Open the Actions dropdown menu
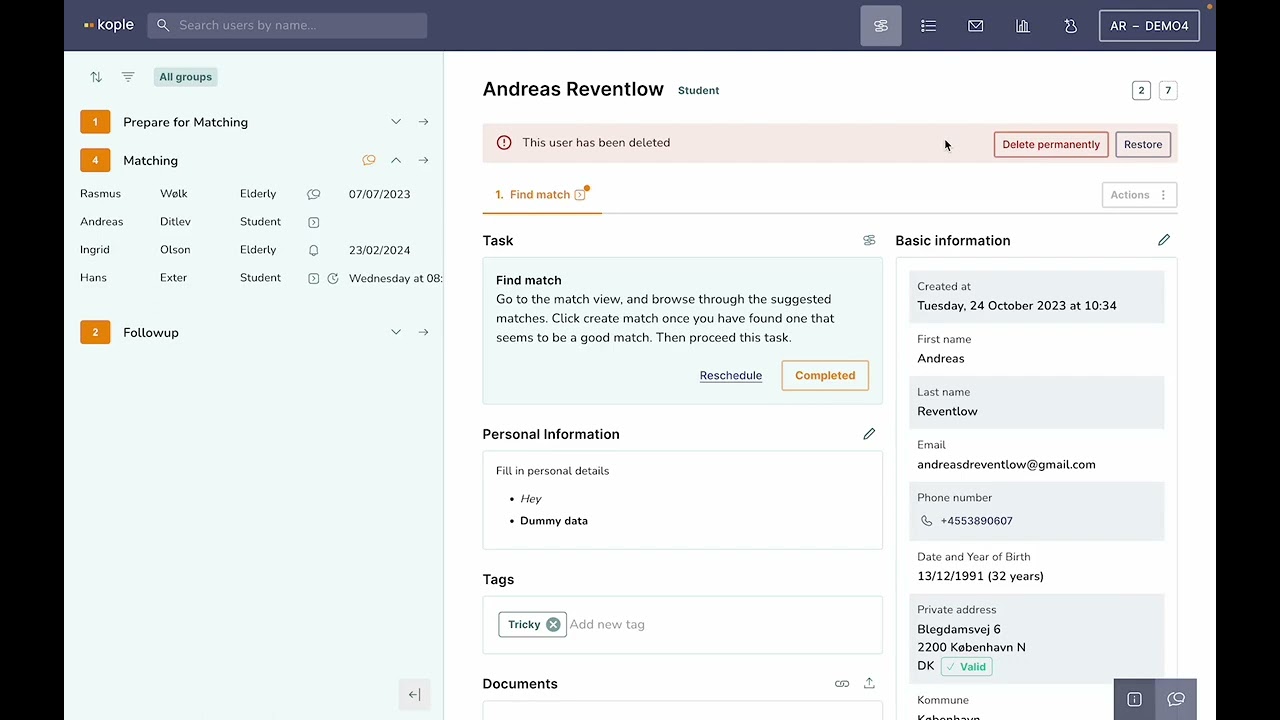The height and width of the screenshot is (720, 1280). (1139, 195)
